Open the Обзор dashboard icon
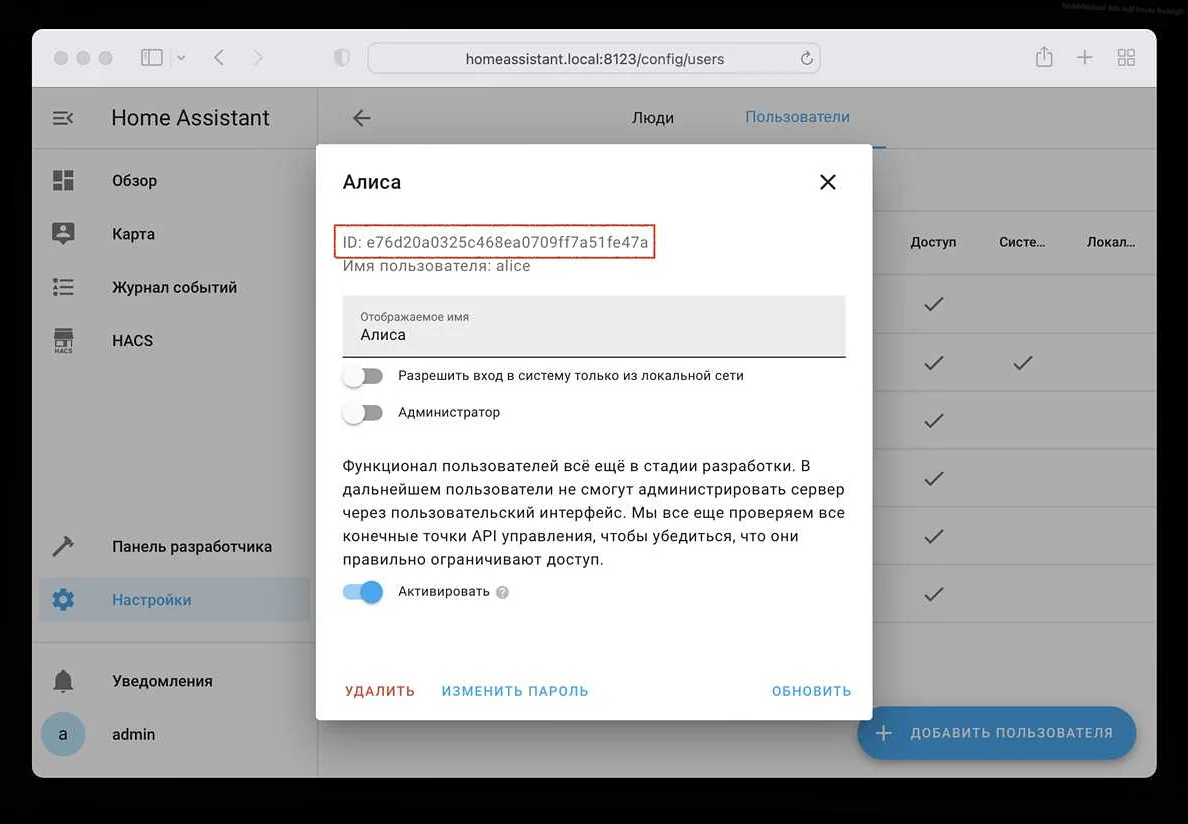The image size is (1188, 824). [x=64, y=180]
